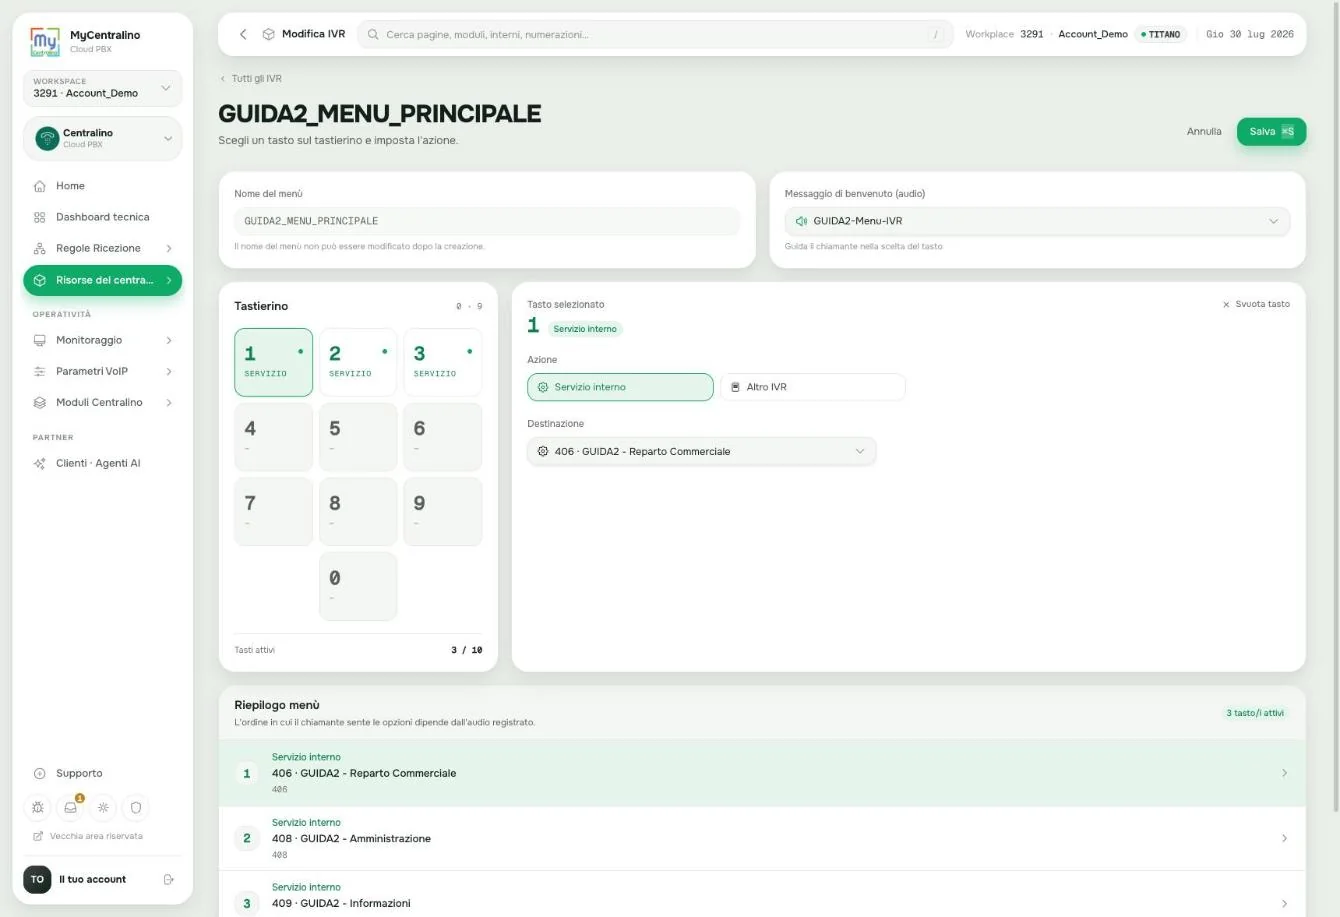The width and height of the screenshot is (1340, 917).
Task: Open the Workspace 3291 Account_Demo selector
Action: pyautogui.click(x=102, y=88)
